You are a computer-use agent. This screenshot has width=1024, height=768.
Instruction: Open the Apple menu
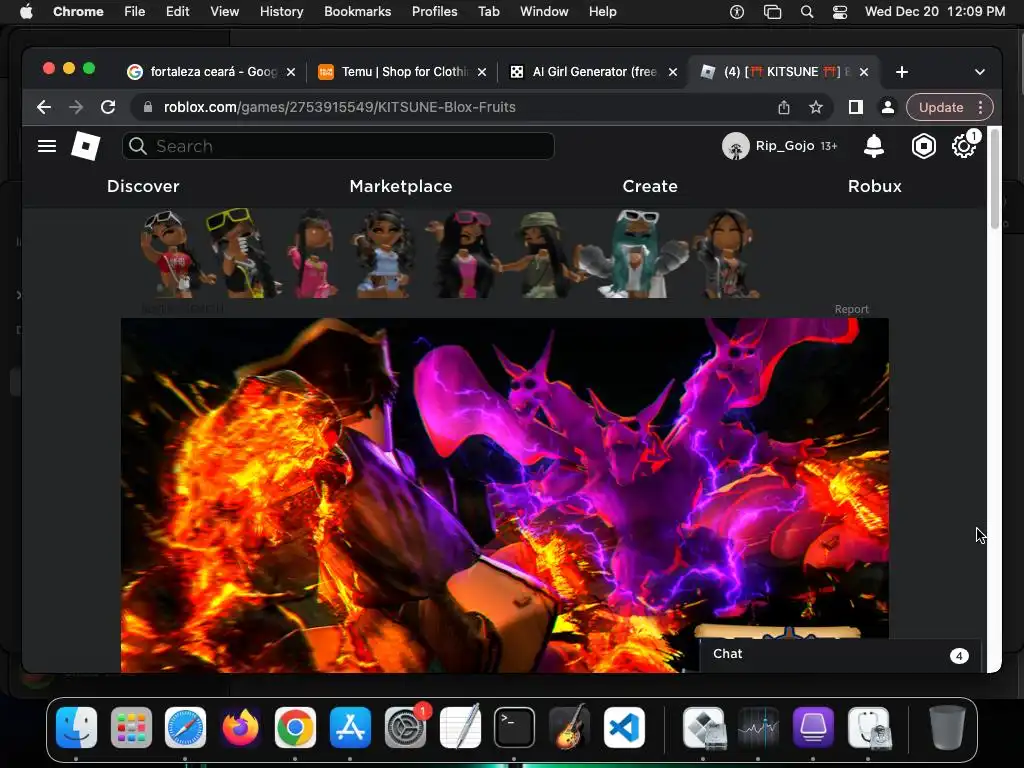[26, 12]
